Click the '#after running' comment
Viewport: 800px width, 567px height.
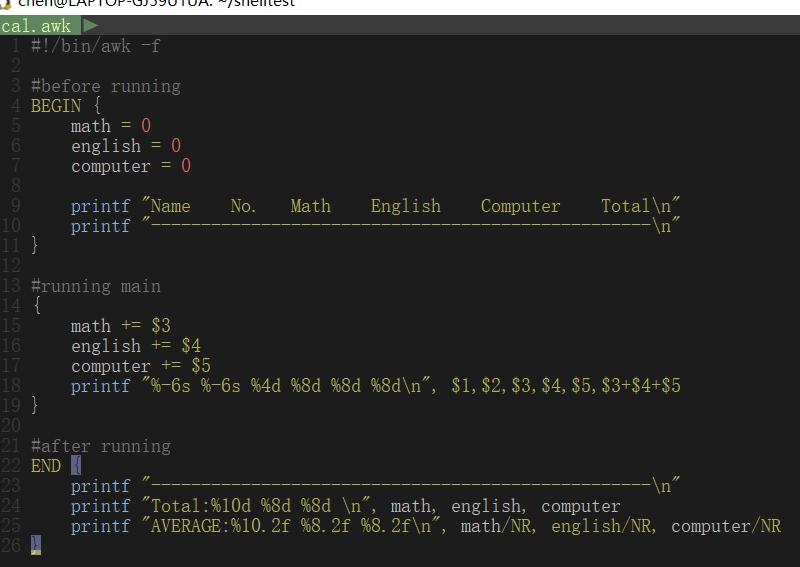tap(101, 446)
